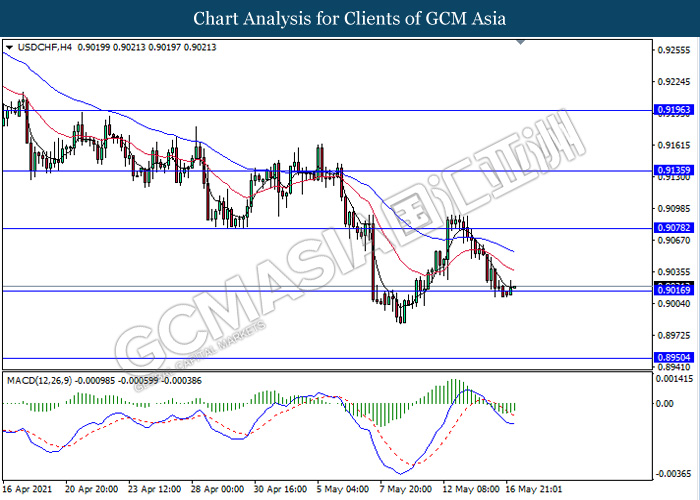The image size is (700, 500).
Task: Click the '30 Apr 16:00' time label
Action: [280, 489]
